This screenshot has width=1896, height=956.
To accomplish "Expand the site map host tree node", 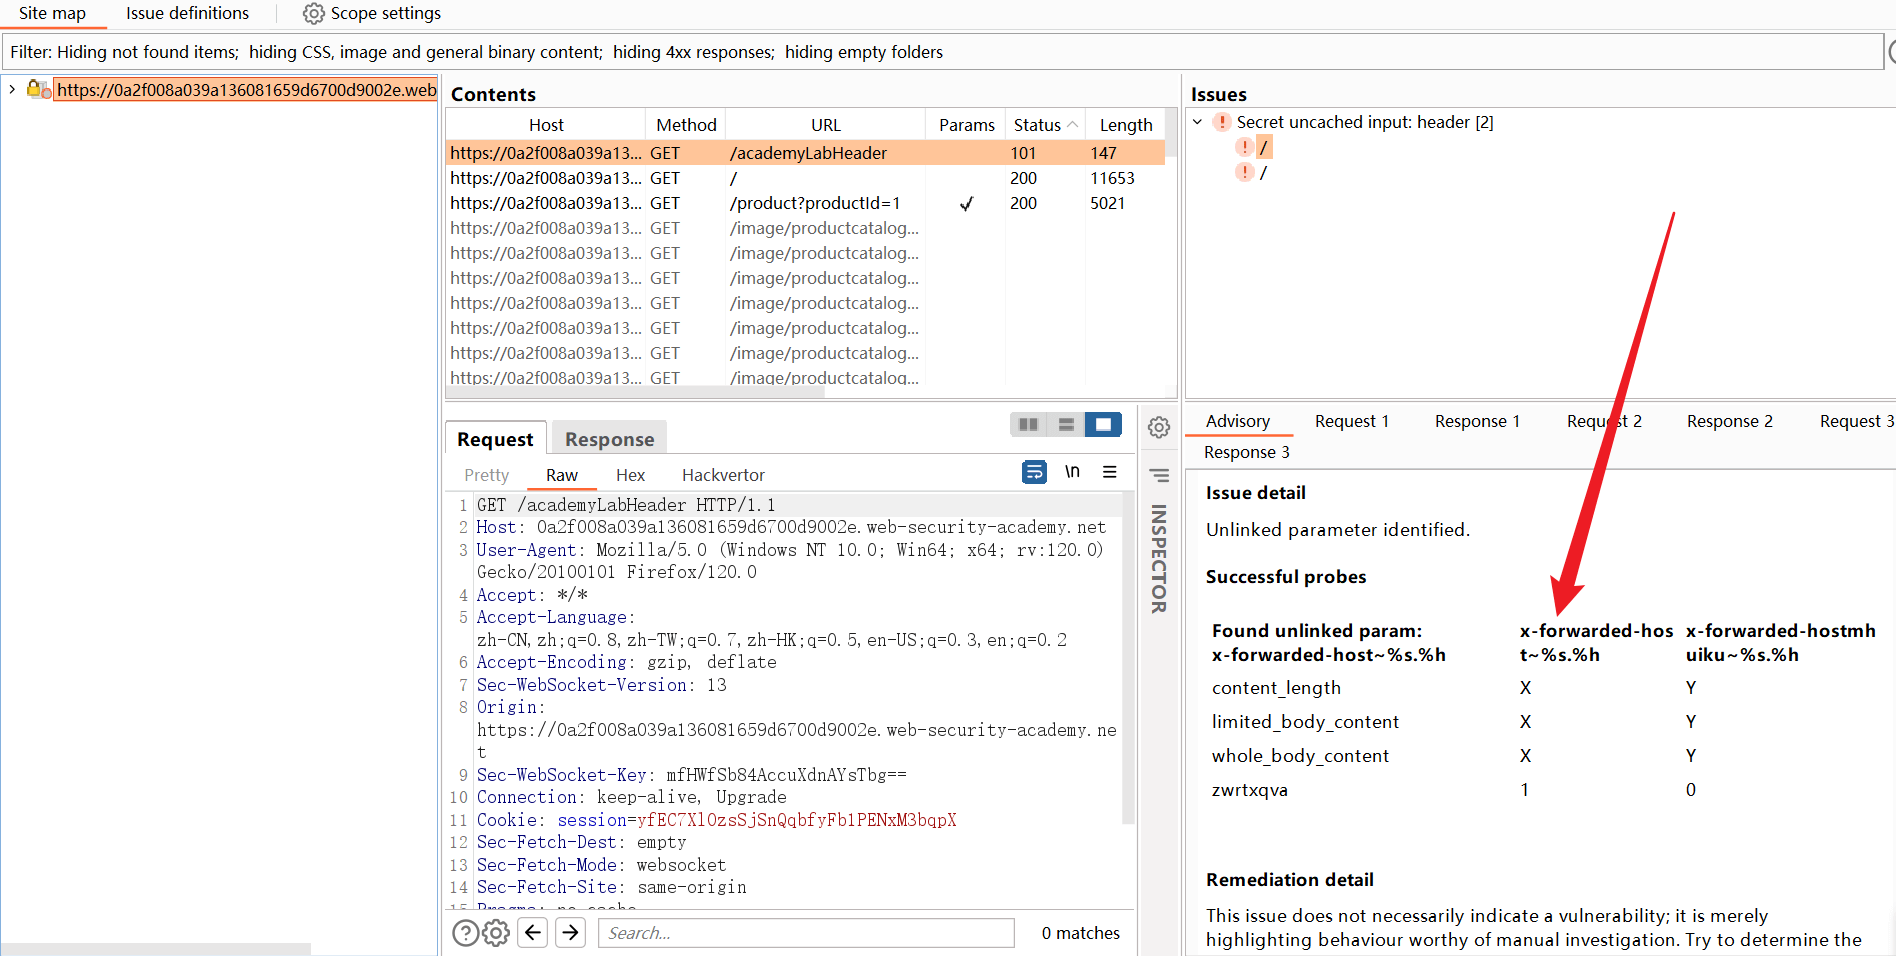I will (12, 90).
